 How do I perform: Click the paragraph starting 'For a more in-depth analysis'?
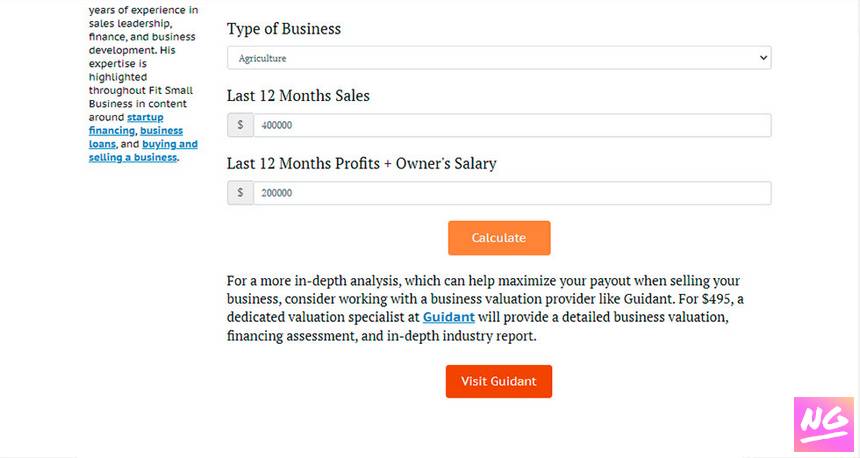point(485,308)
